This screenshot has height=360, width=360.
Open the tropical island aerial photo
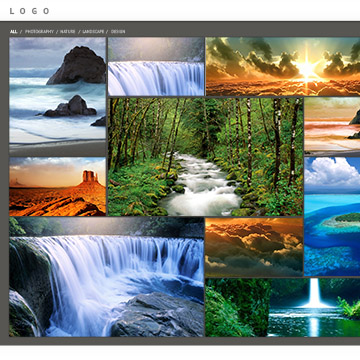pos(332,217)
